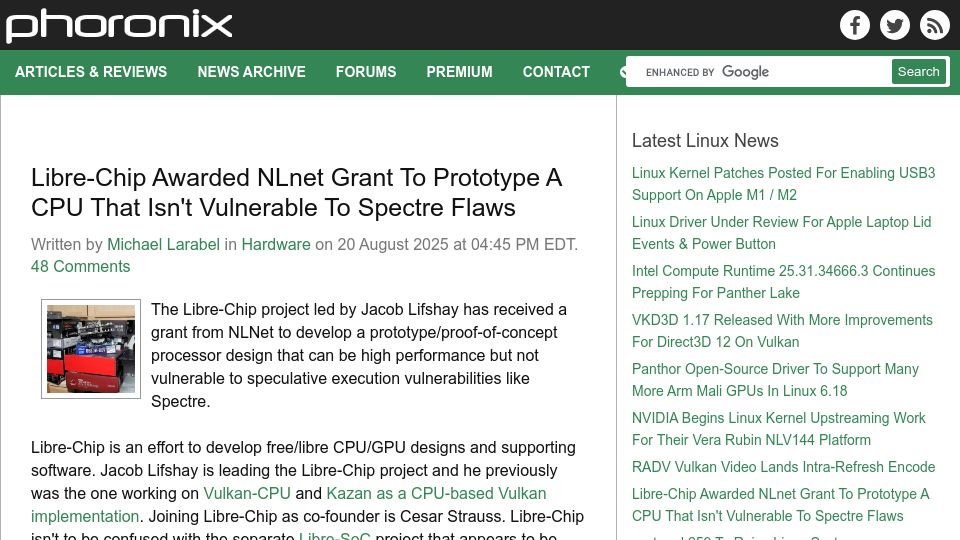Open author Michael Larabel link
The height and width of the screenshot is (540, 960).
tap(163, 244)
